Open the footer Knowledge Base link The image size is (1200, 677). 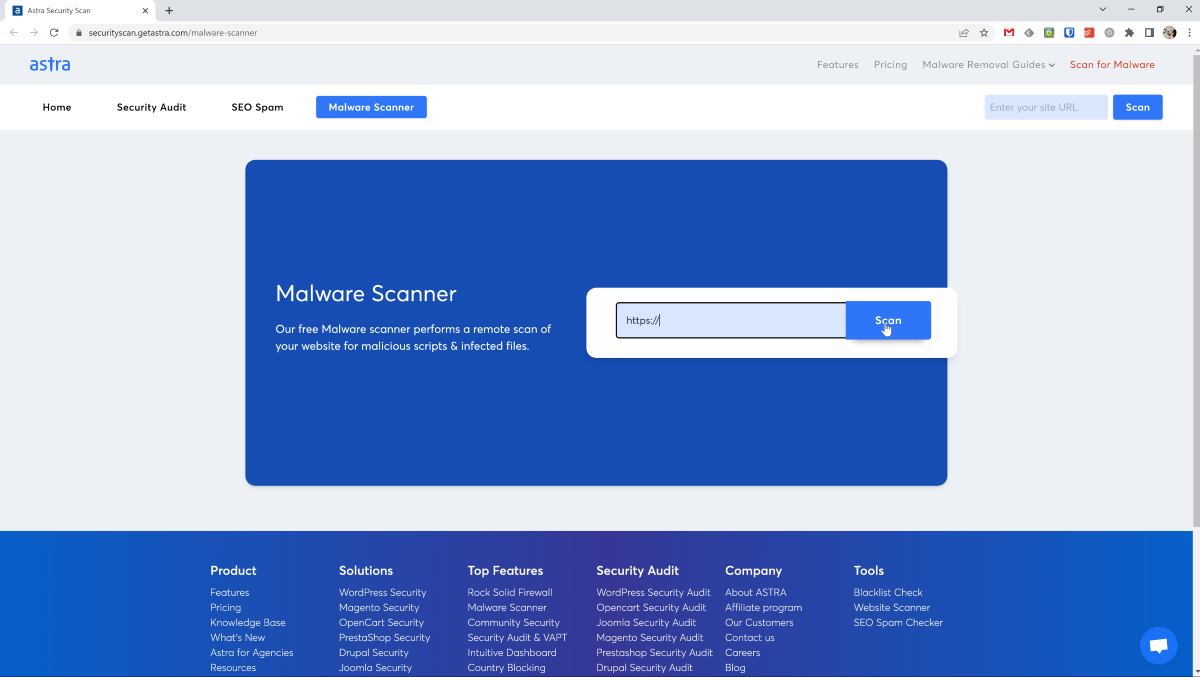click(248, 623)
